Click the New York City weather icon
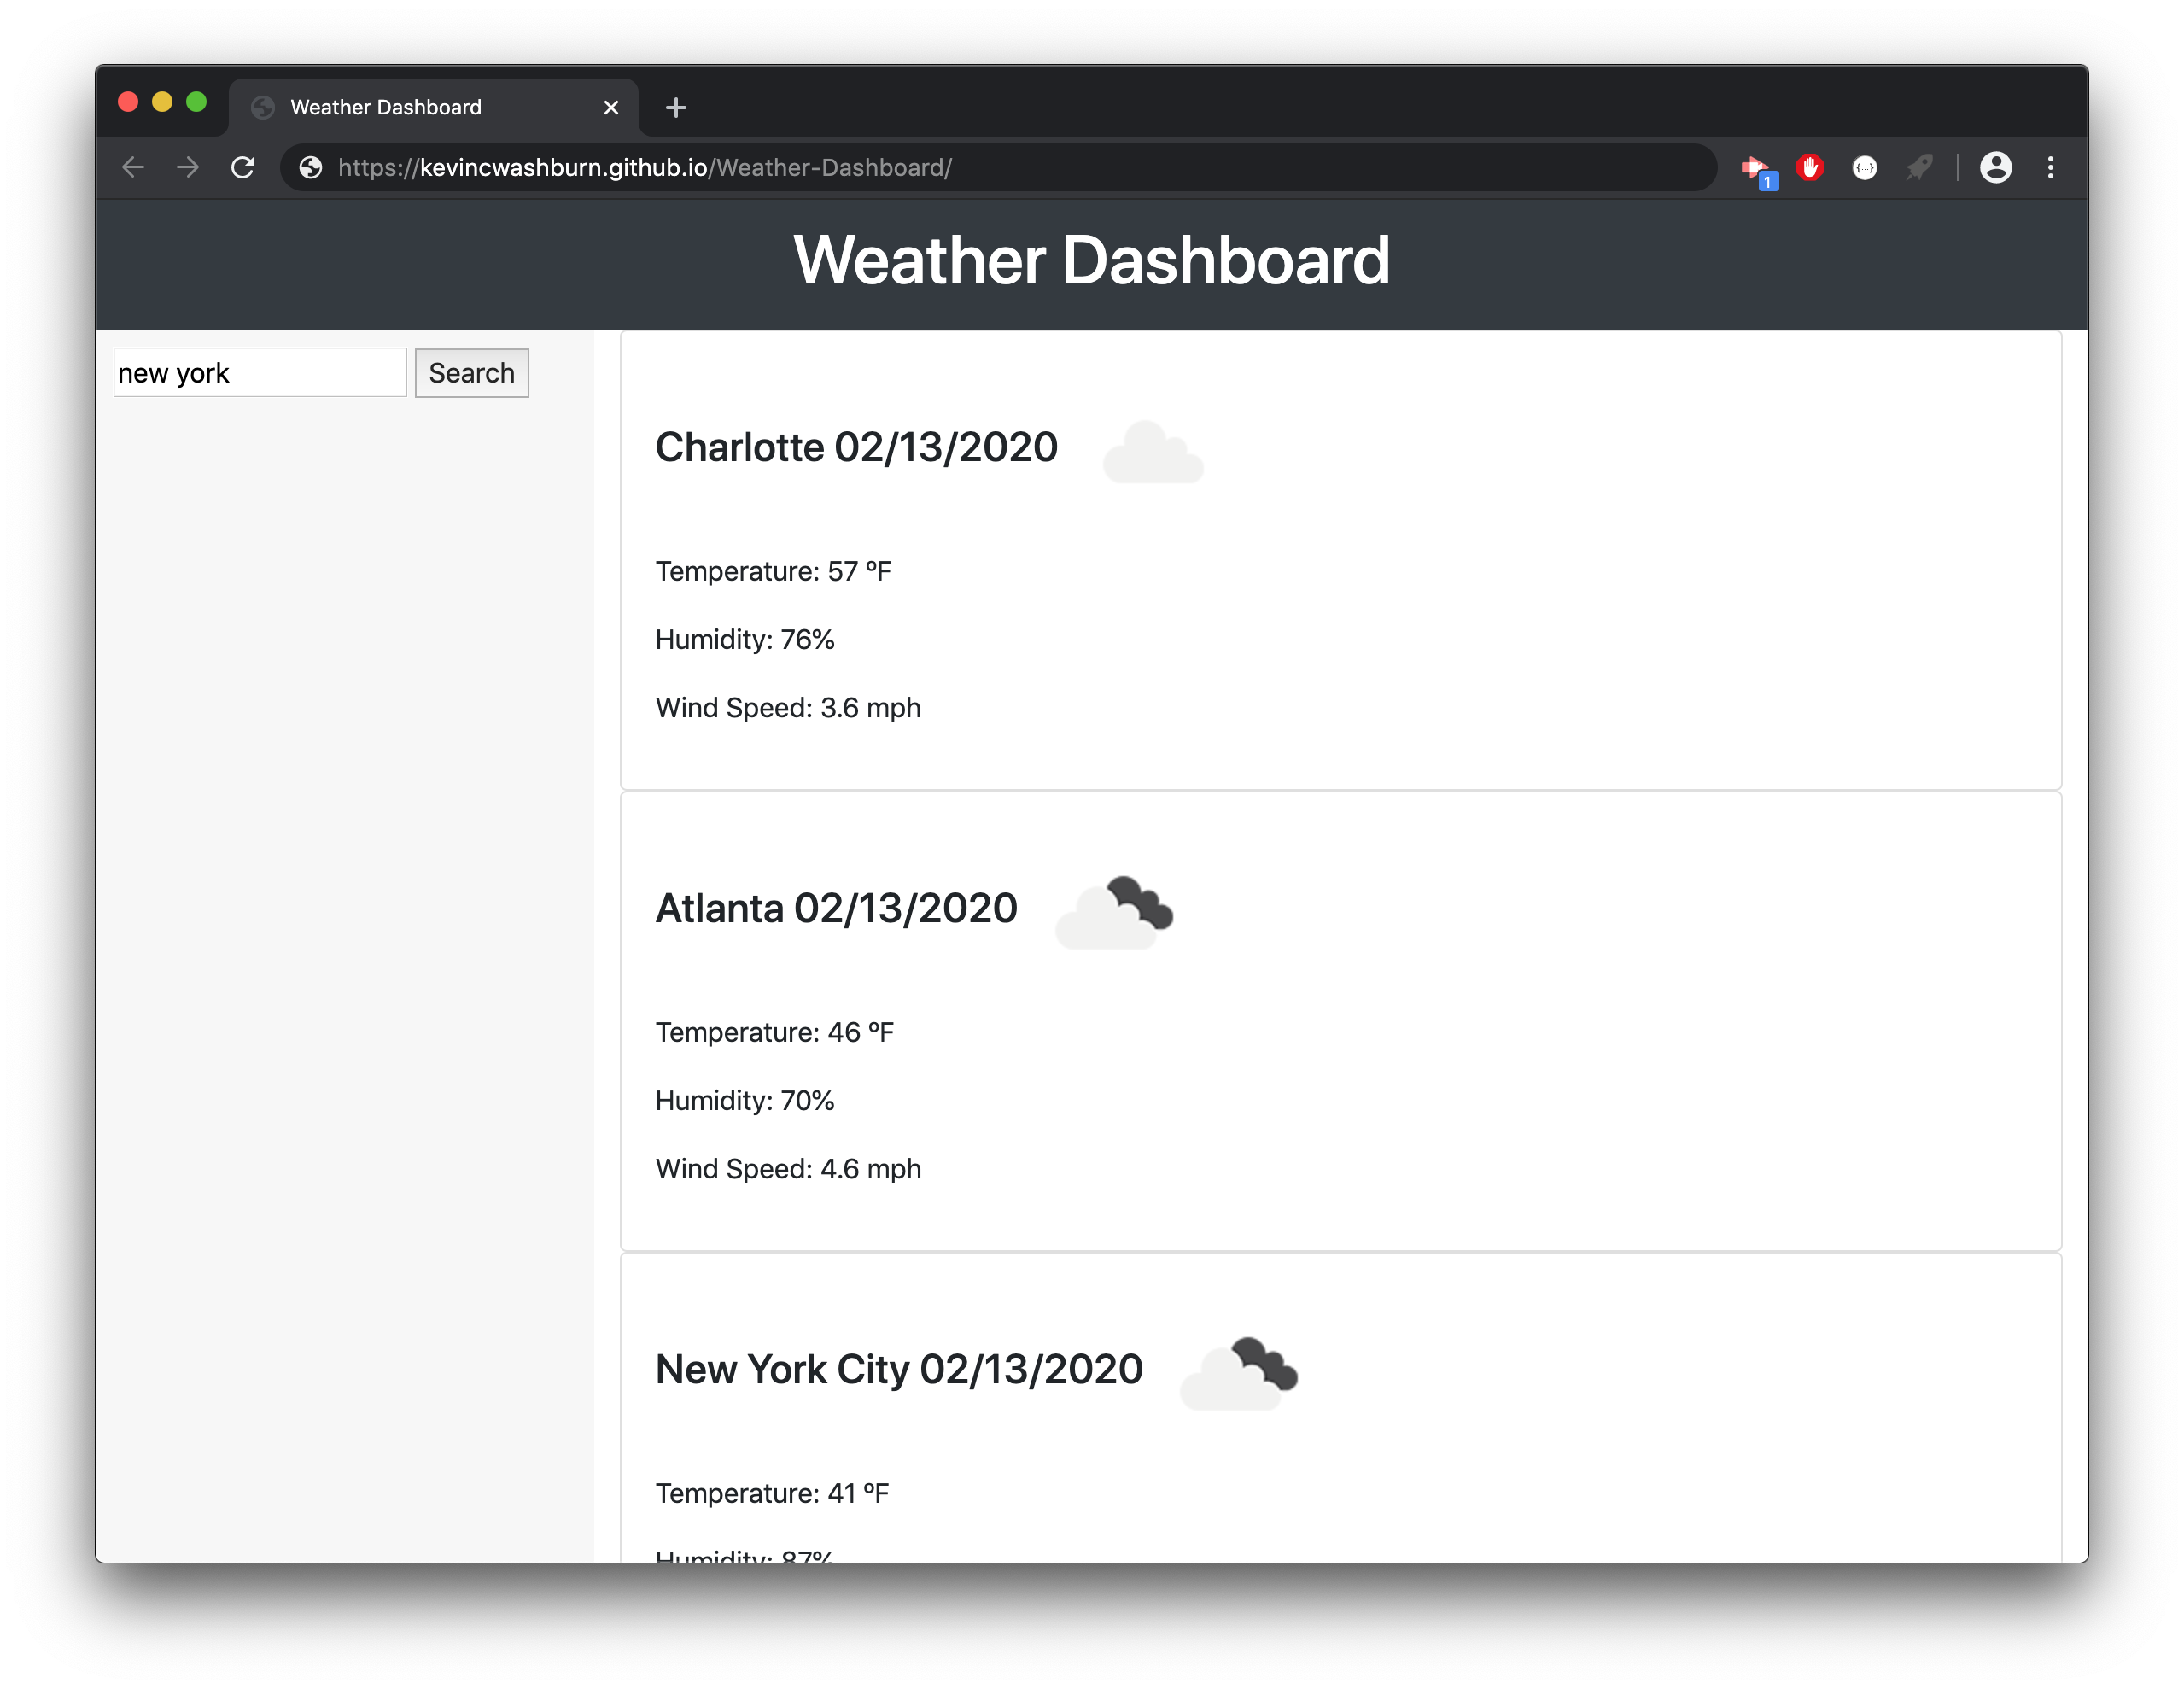Screen dimensions: 2184x1689 1239,1372
